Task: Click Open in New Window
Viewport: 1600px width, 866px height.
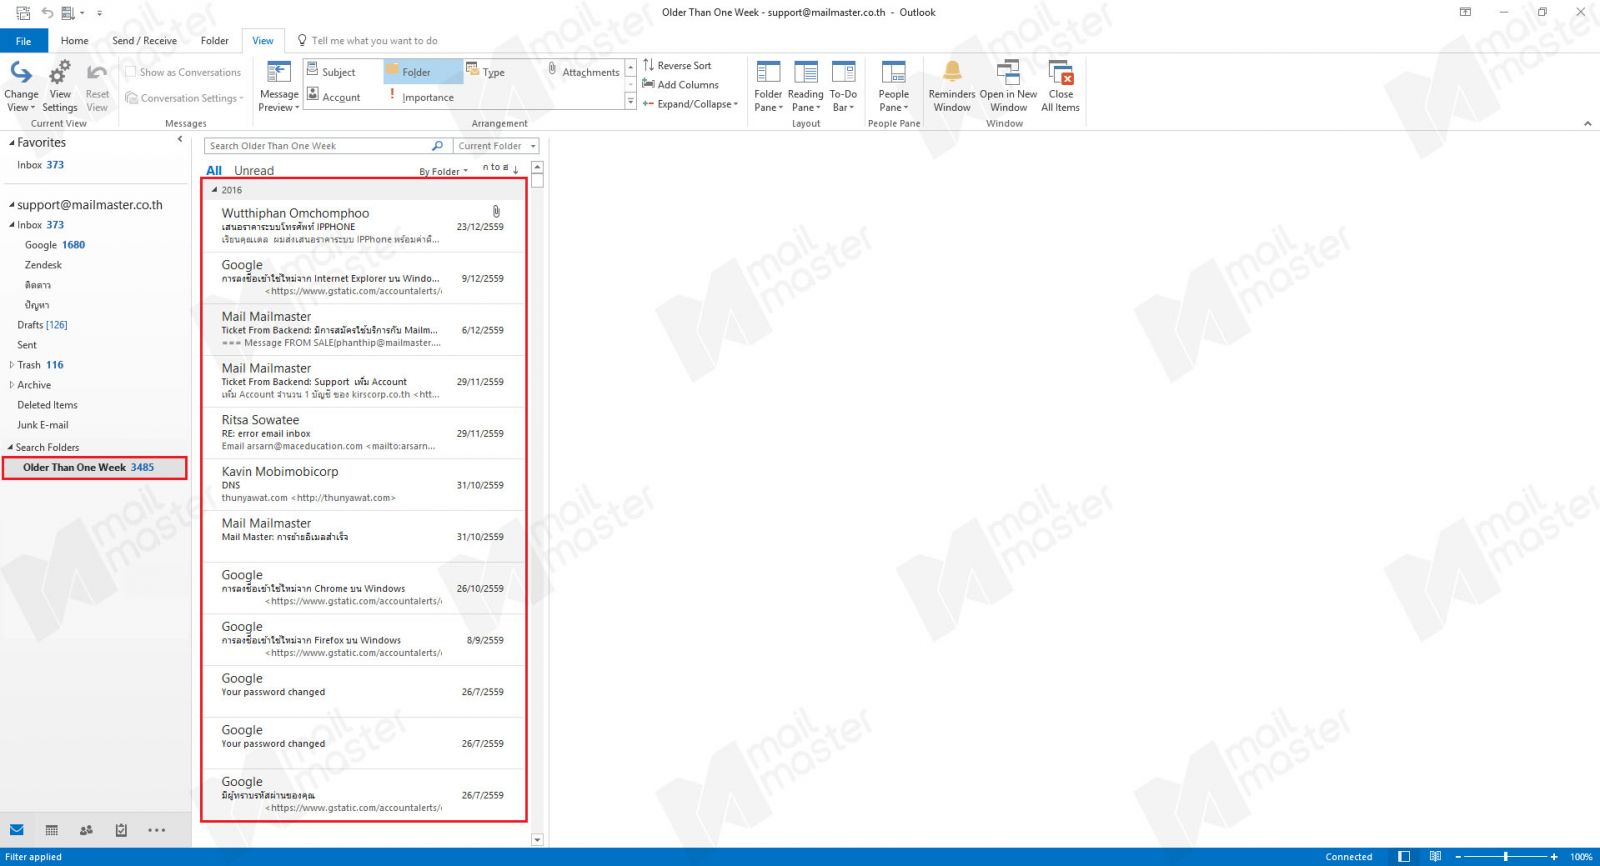Action: 1008,86
